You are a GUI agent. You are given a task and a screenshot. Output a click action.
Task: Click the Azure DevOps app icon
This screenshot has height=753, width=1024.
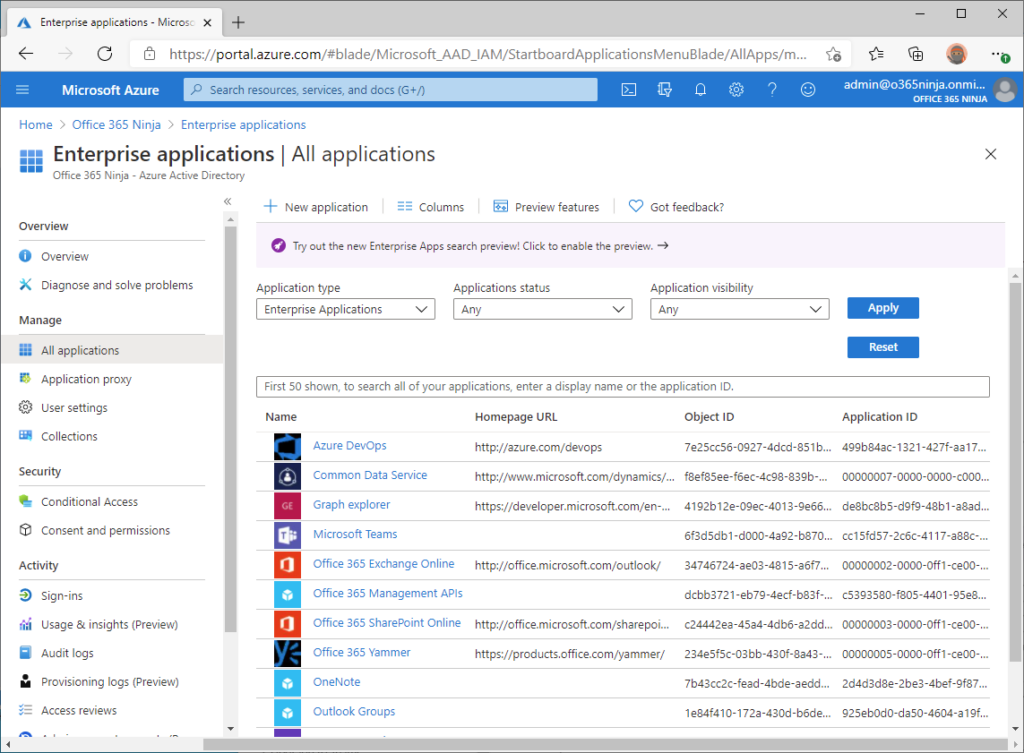(287, 446)
